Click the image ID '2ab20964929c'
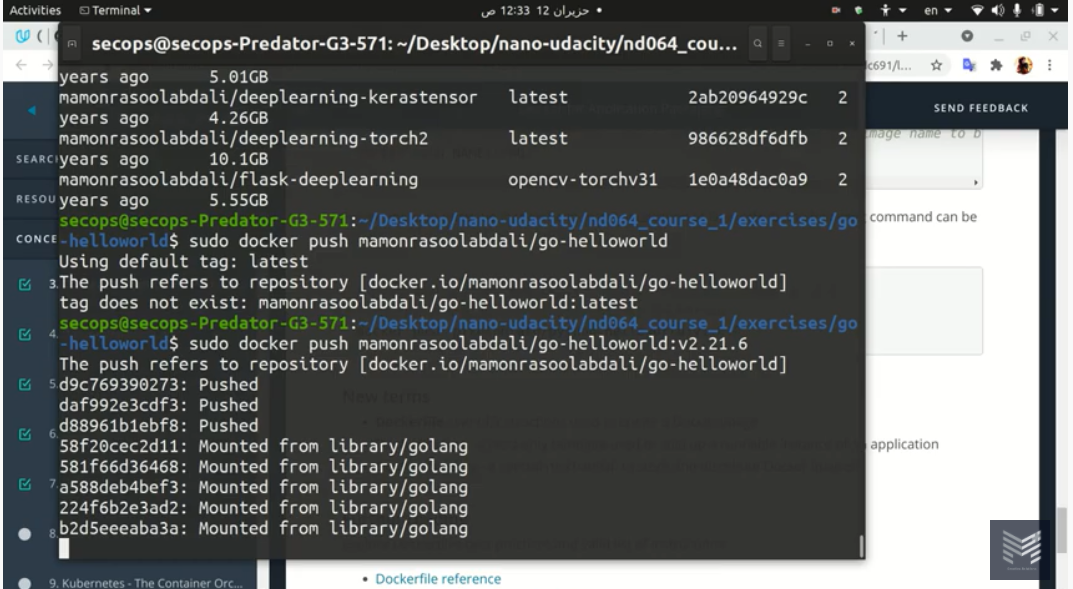The width and height of the screenshot is (1073, 589). tap(747, 98)
